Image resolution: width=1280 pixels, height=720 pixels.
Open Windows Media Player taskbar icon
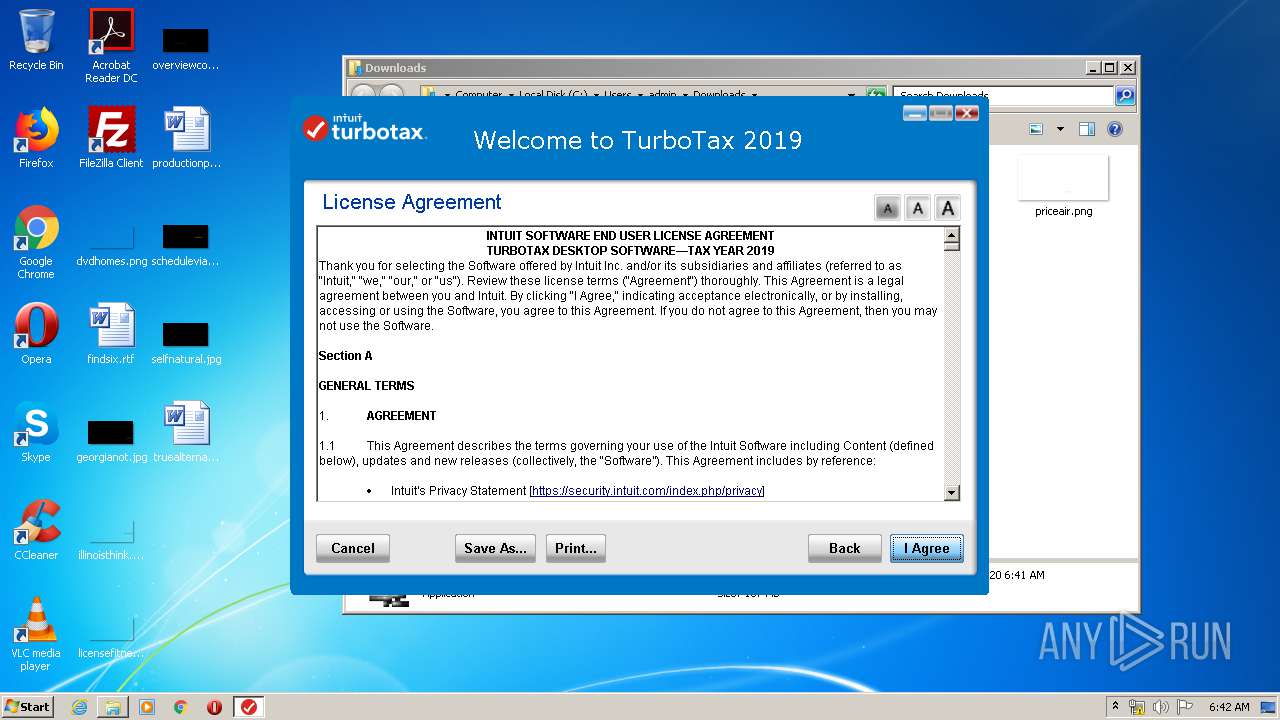[147, 707]
